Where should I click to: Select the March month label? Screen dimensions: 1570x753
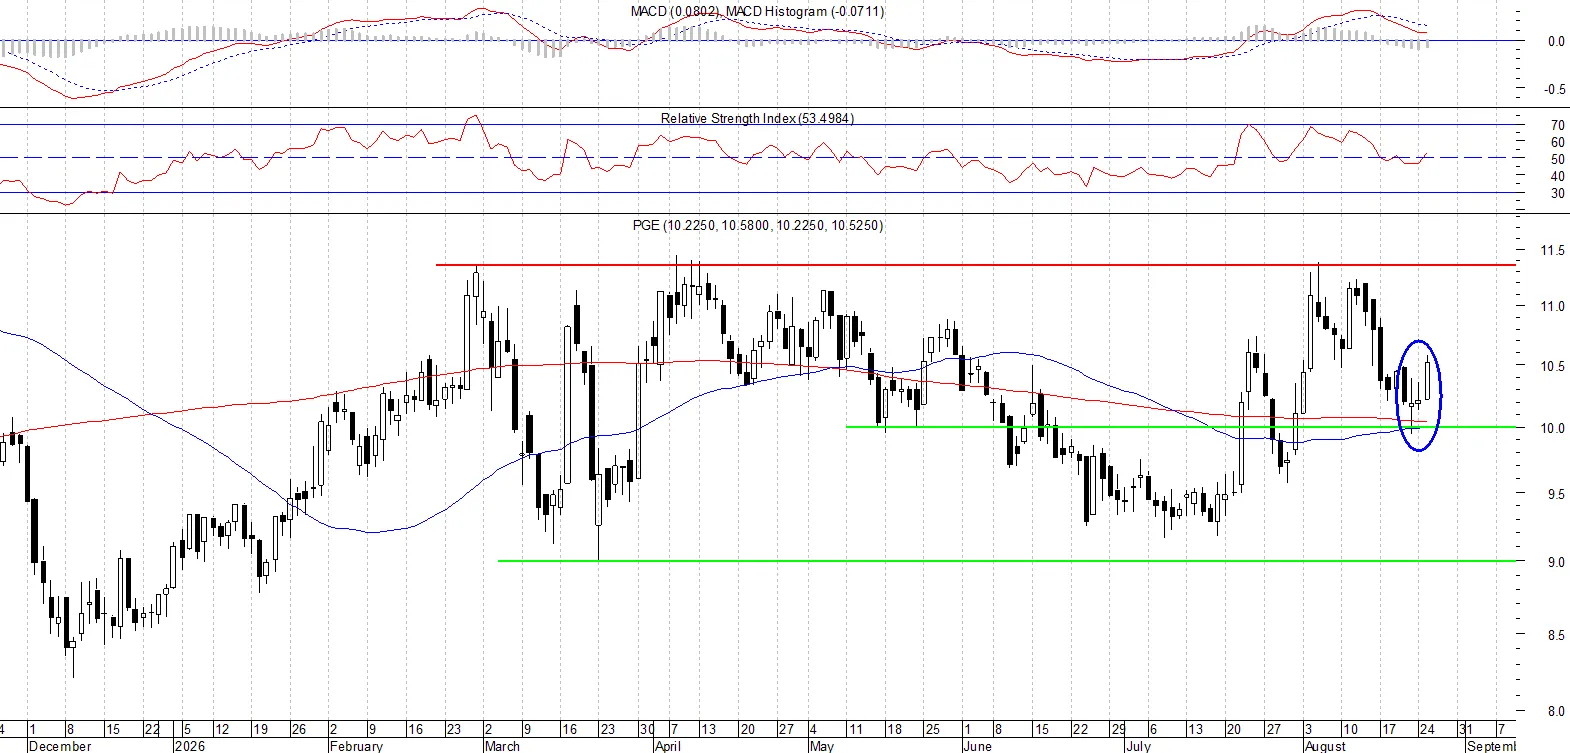502,746
